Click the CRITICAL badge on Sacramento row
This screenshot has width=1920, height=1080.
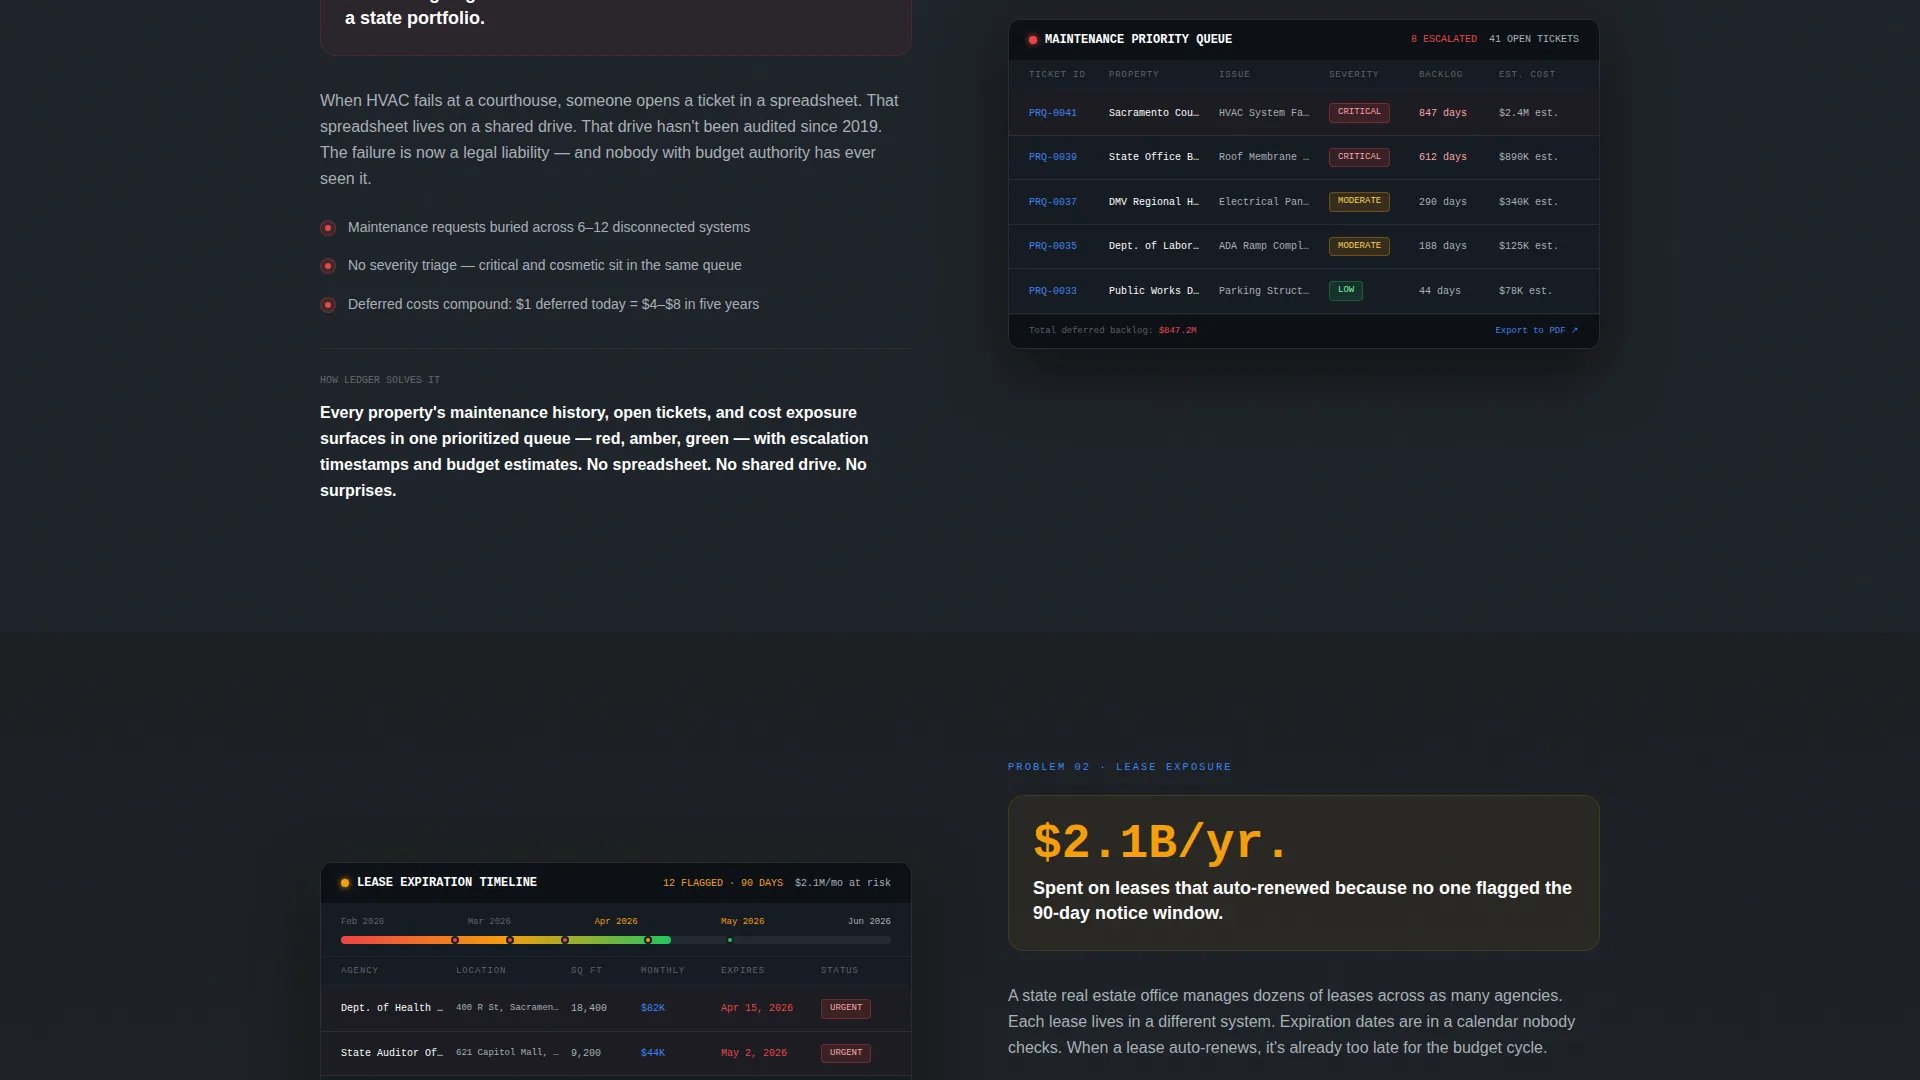click(1359, 112)
